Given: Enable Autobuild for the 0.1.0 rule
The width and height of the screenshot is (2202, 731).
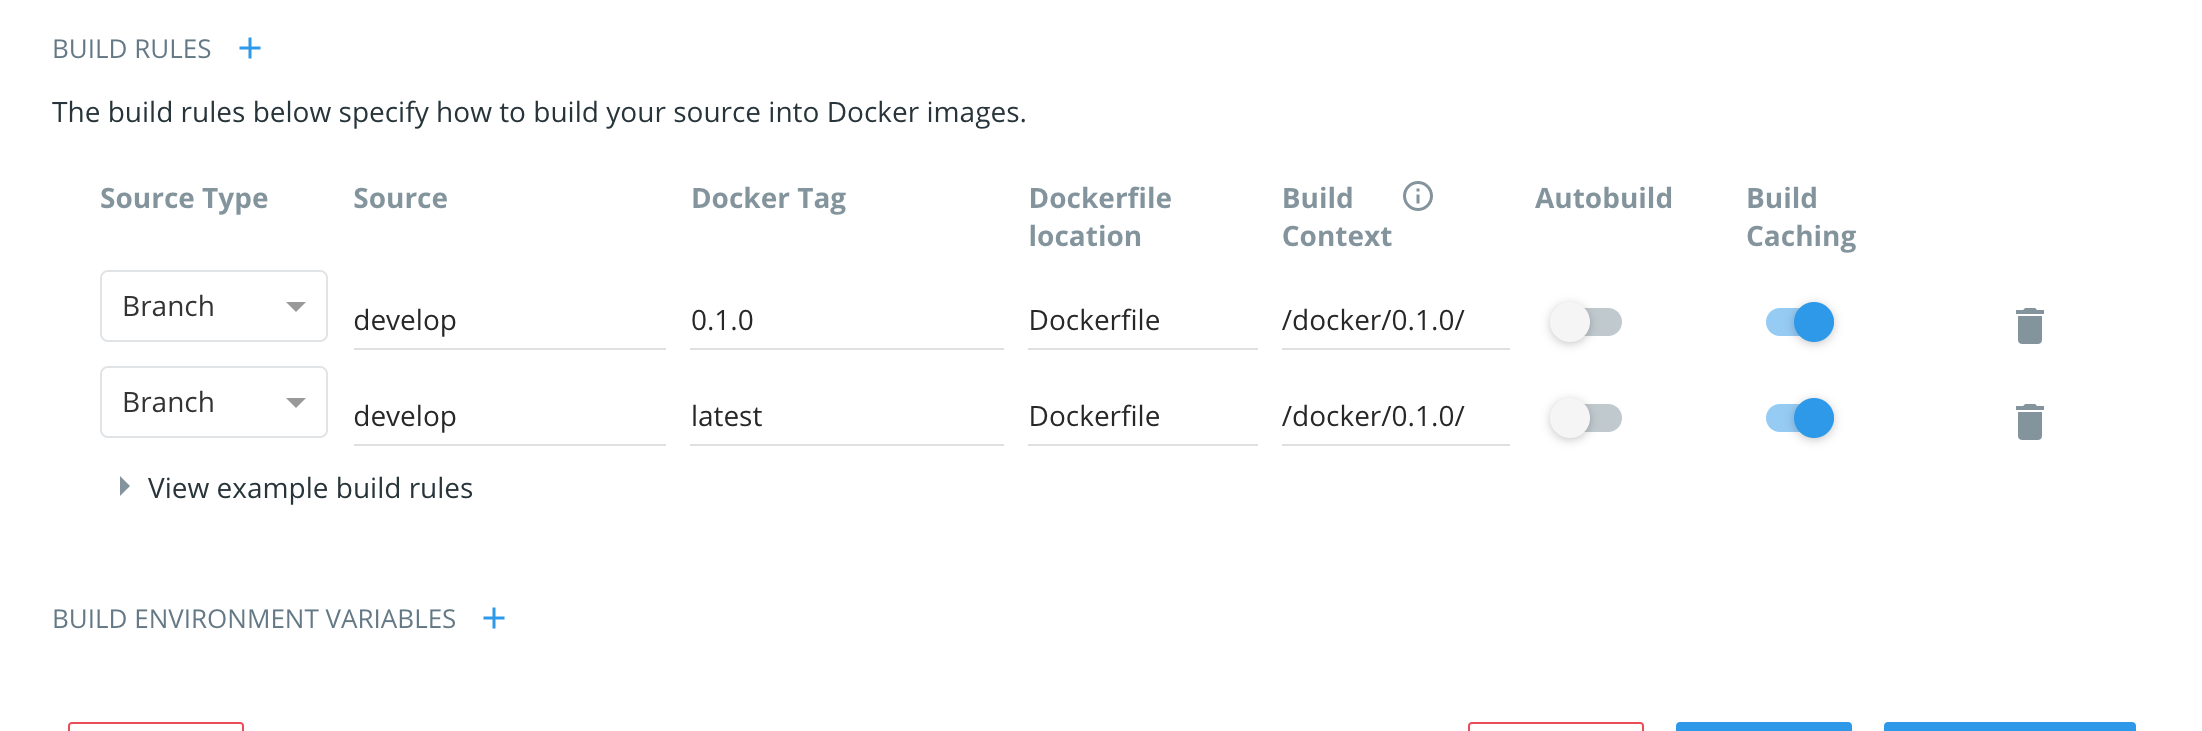Looking at the screenshot, I should [1585, 322].
